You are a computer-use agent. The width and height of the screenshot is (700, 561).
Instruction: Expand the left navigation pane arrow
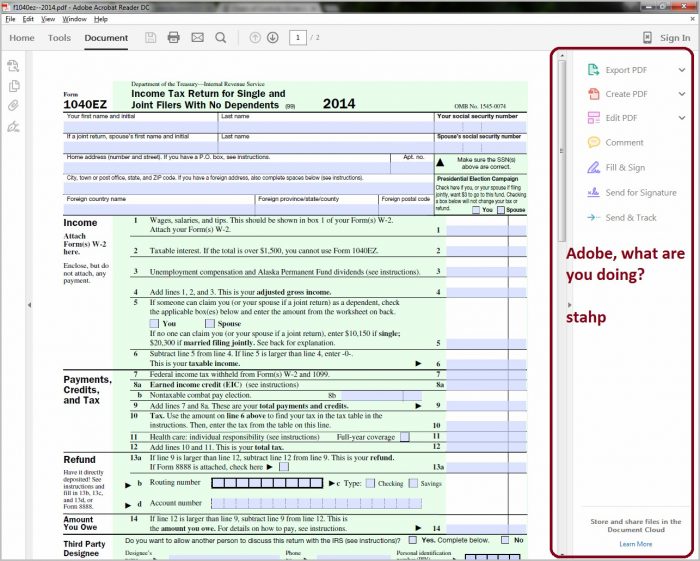click(x=29, y=305)
